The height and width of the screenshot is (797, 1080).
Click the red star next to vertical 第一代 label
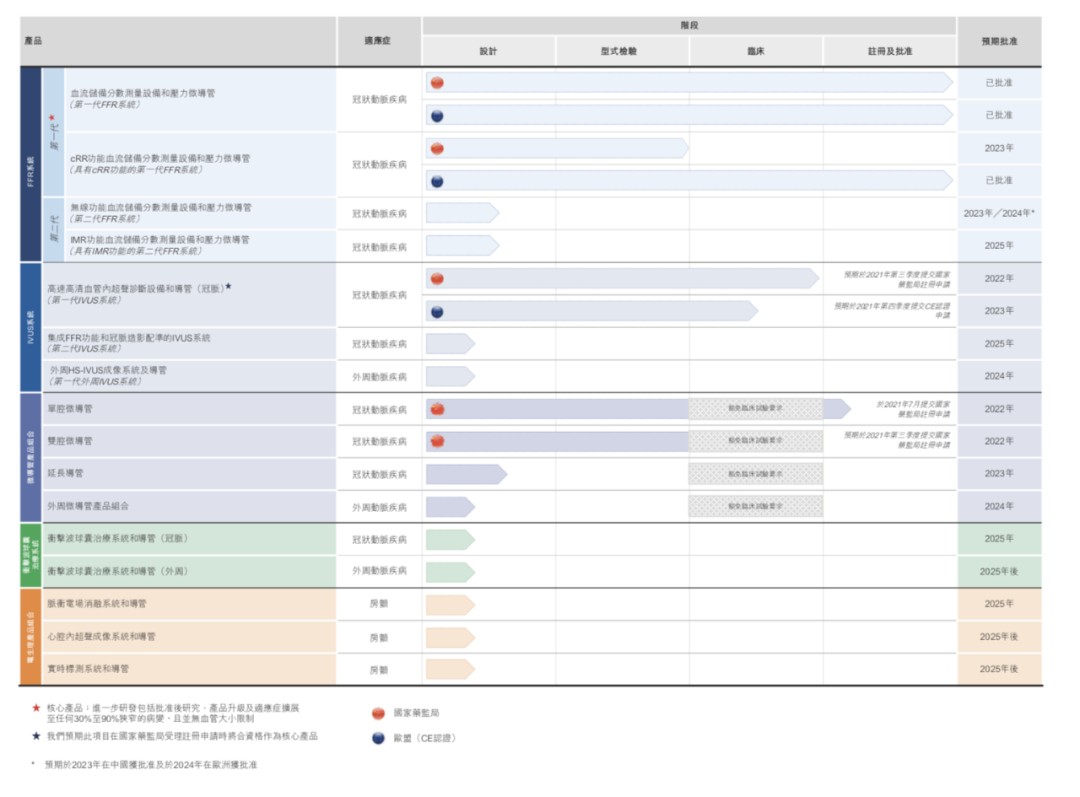coord(52,117)
